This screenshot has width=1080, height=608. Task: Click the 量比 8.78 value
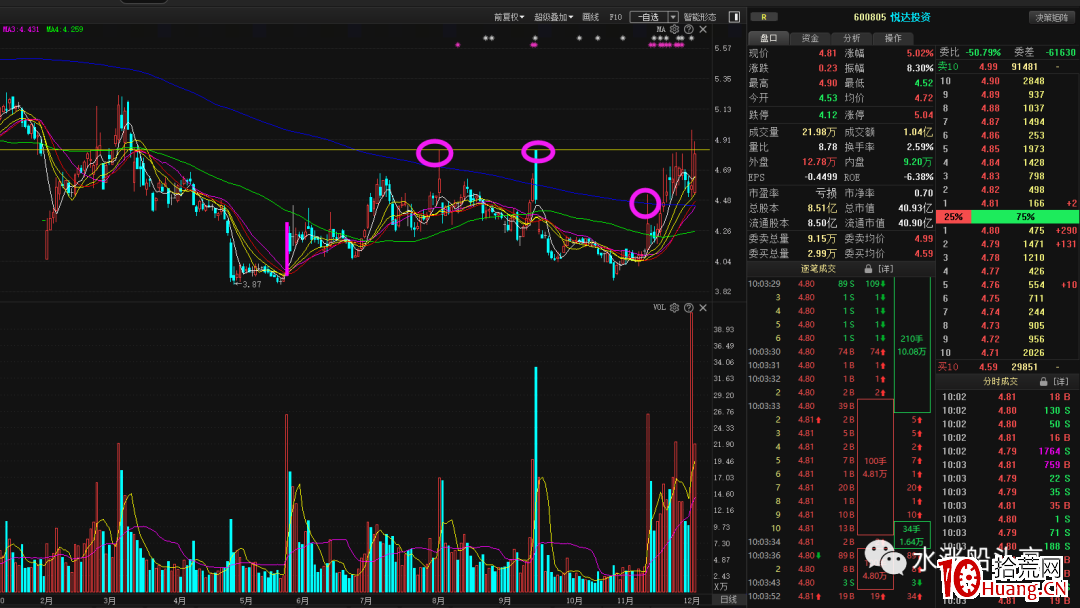pyautogui.click(x=827, y=147)
